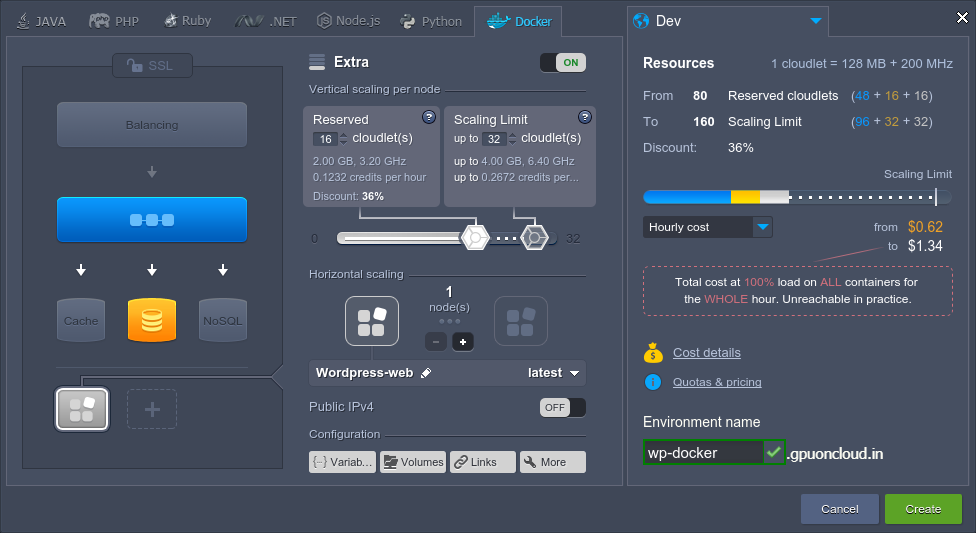The image size is (976, 533).
Task: Click the SQL database node icon
Action: tap(152, 320)
